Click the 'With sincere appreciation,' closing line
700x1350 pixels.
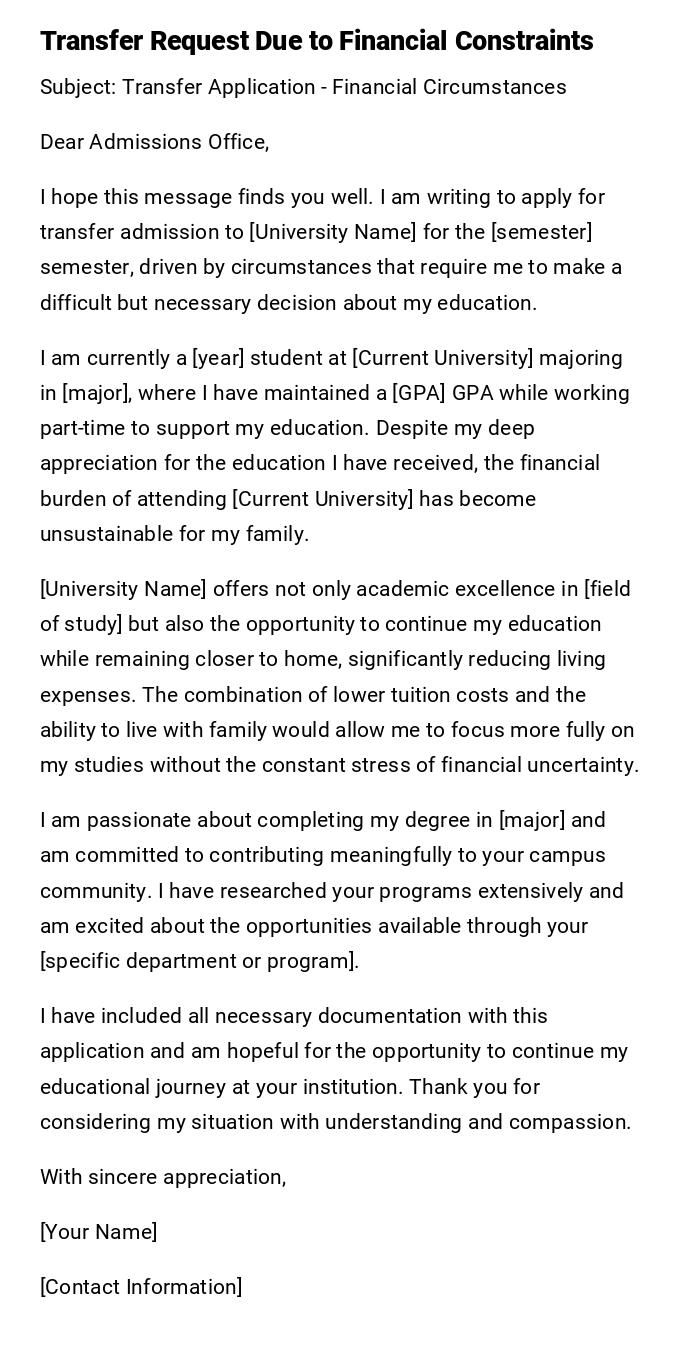[163, 1177]
